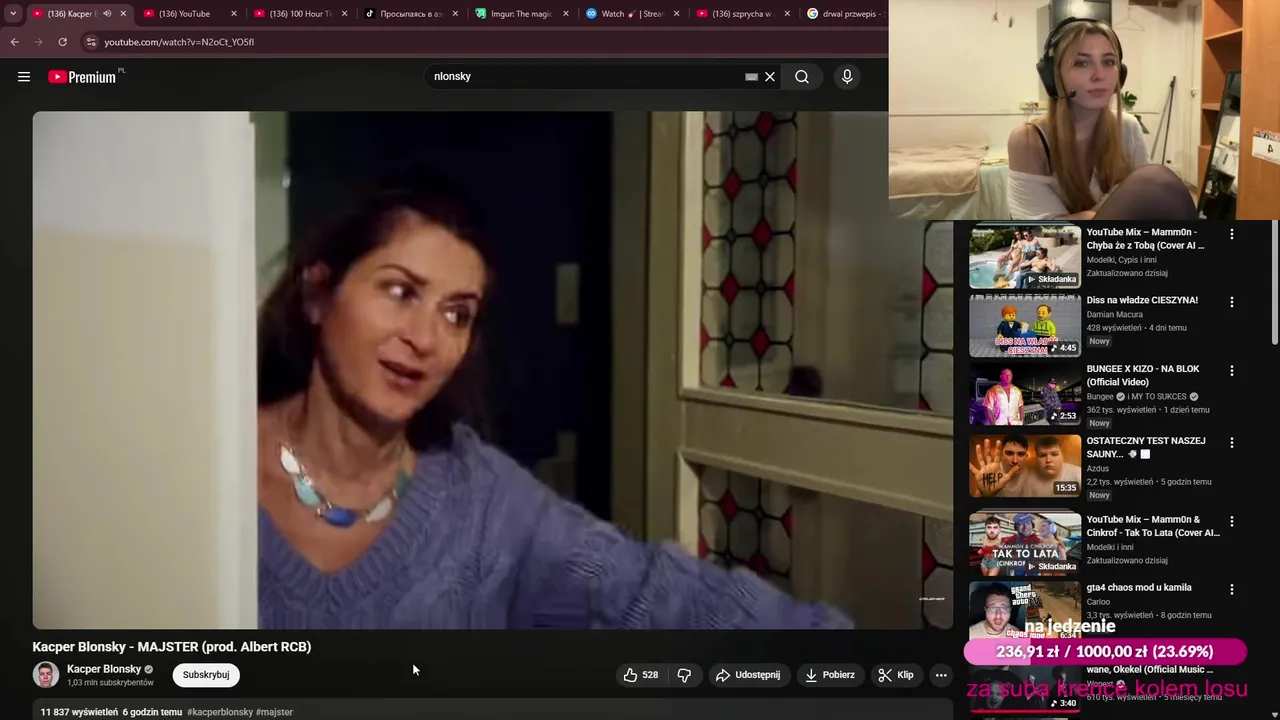Click the sidebar scrollbar on the right
Image resolution: width=1280 pixels, height=720 pixels.
point(1274,285)
